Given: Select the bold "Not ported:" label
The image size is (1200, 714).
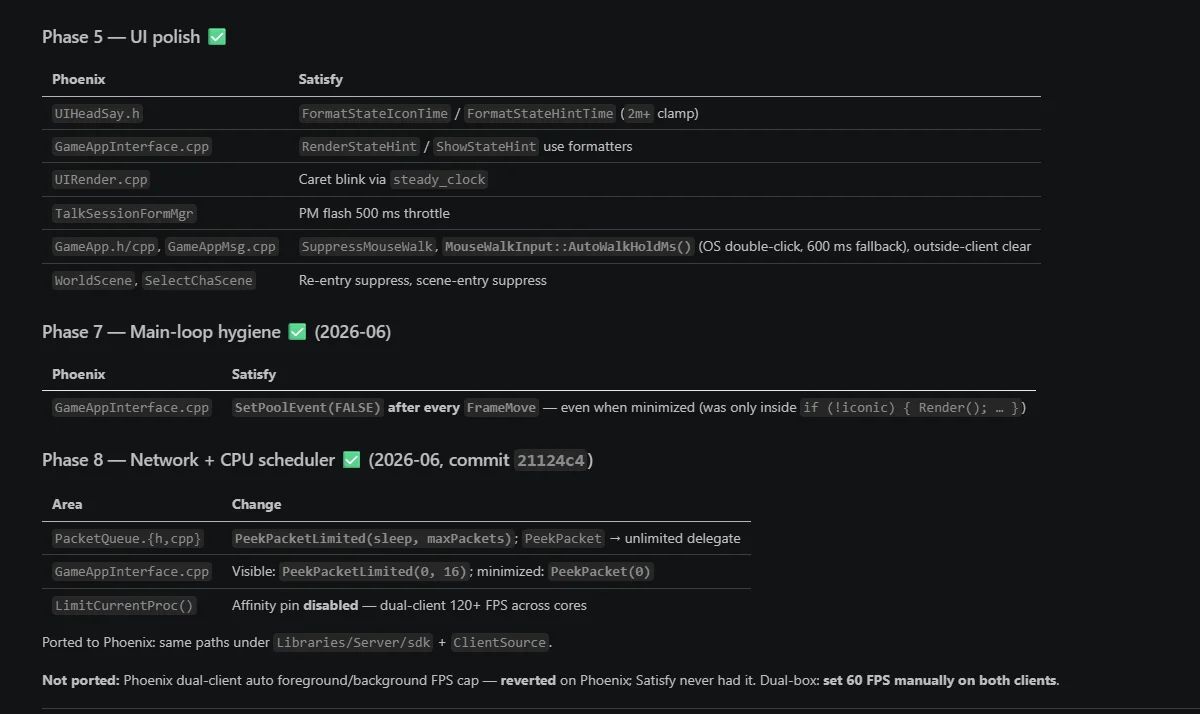Looking at the screenshot, I should click(x=81, y=681).
